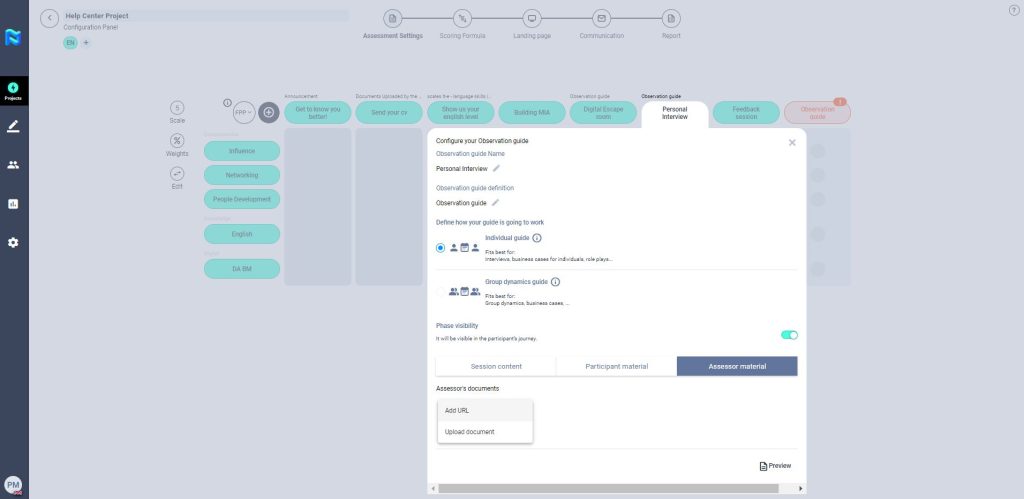Switch to the Session content tab

pos(496,366)
